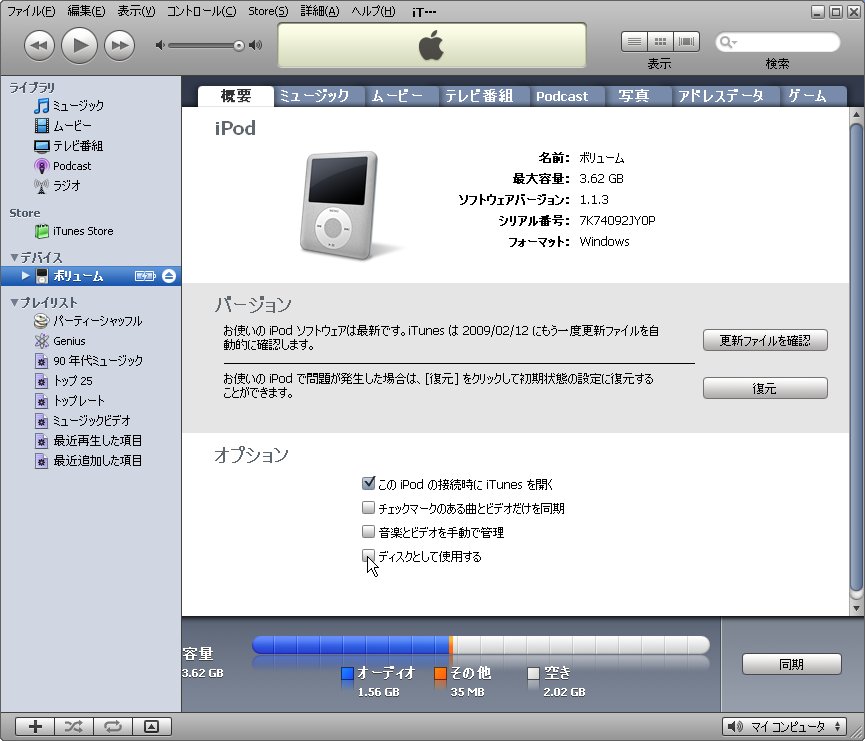Expand the ボリューム iPod device contents
The height and width of the screenshot is (741, 865).
click(25, 275)
